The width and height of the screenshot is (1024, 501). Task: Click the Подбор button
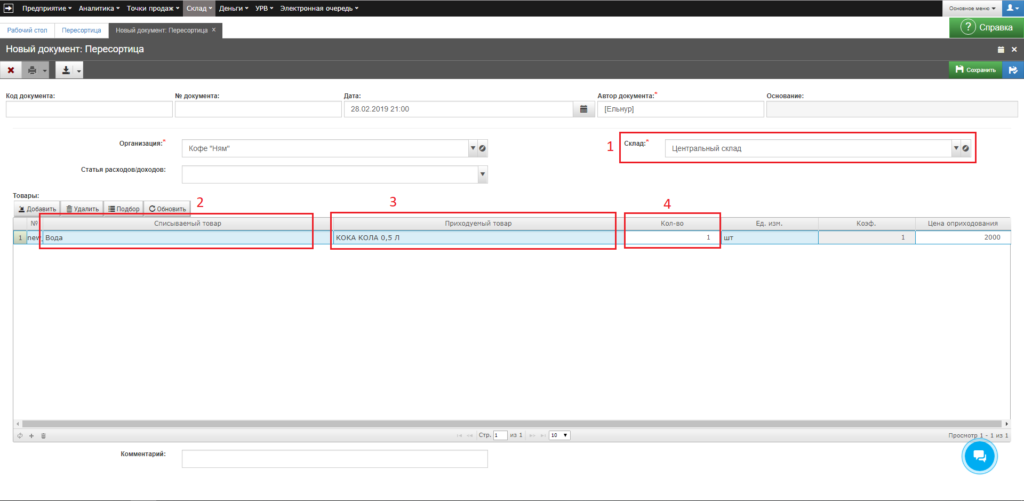coord(123,208)
